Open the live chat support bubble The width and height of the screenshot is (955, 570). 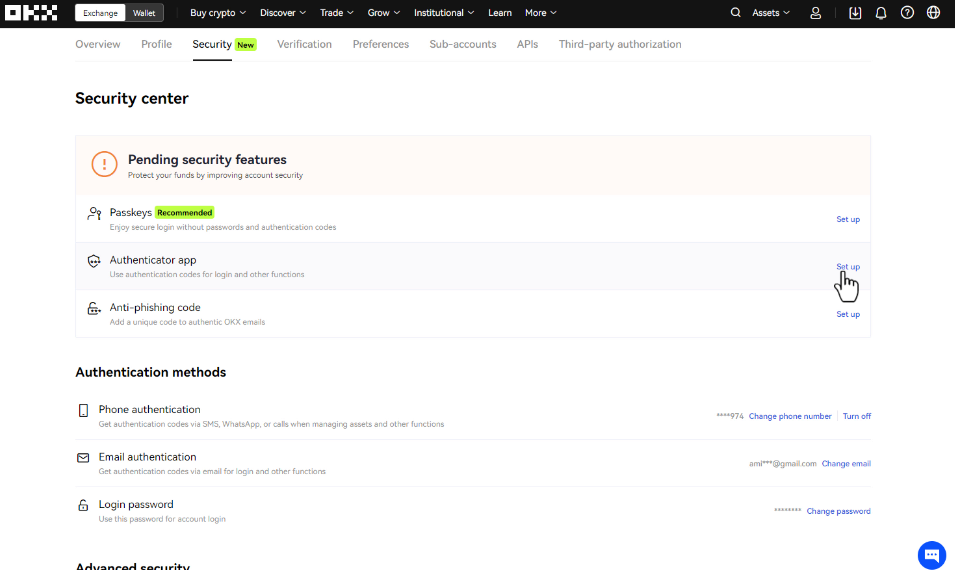pyautogui.click(x=932, y=555)
